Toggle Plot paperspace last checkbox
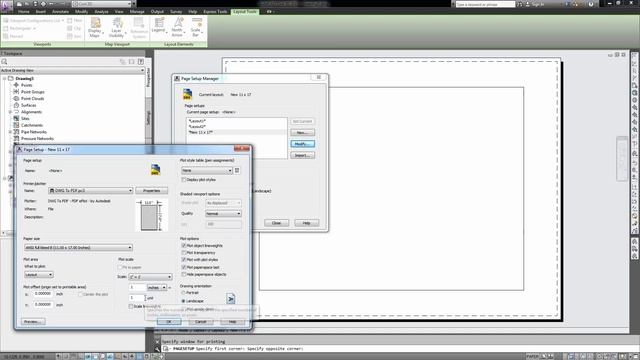 pos(184,267)
